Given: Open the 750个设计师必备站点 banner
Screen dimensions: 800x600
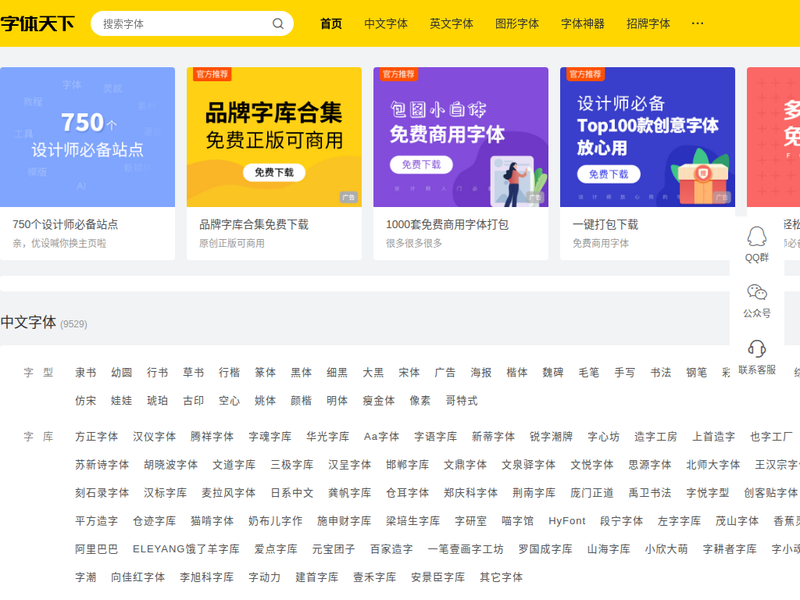Looking at the screenshot, I should click(x=87, y=137).
